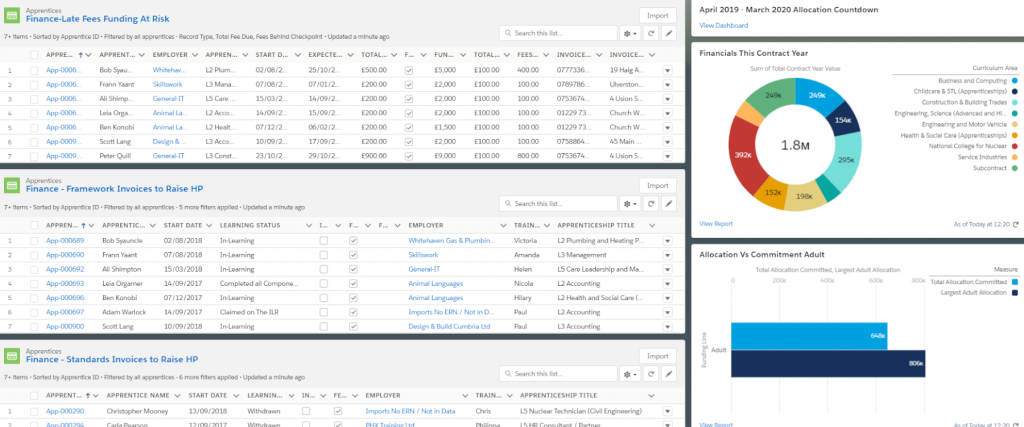Edit the Finance-Late Fees list with pencil icon
This screenshot has height=427, width=1024.
tap(668, 33)
